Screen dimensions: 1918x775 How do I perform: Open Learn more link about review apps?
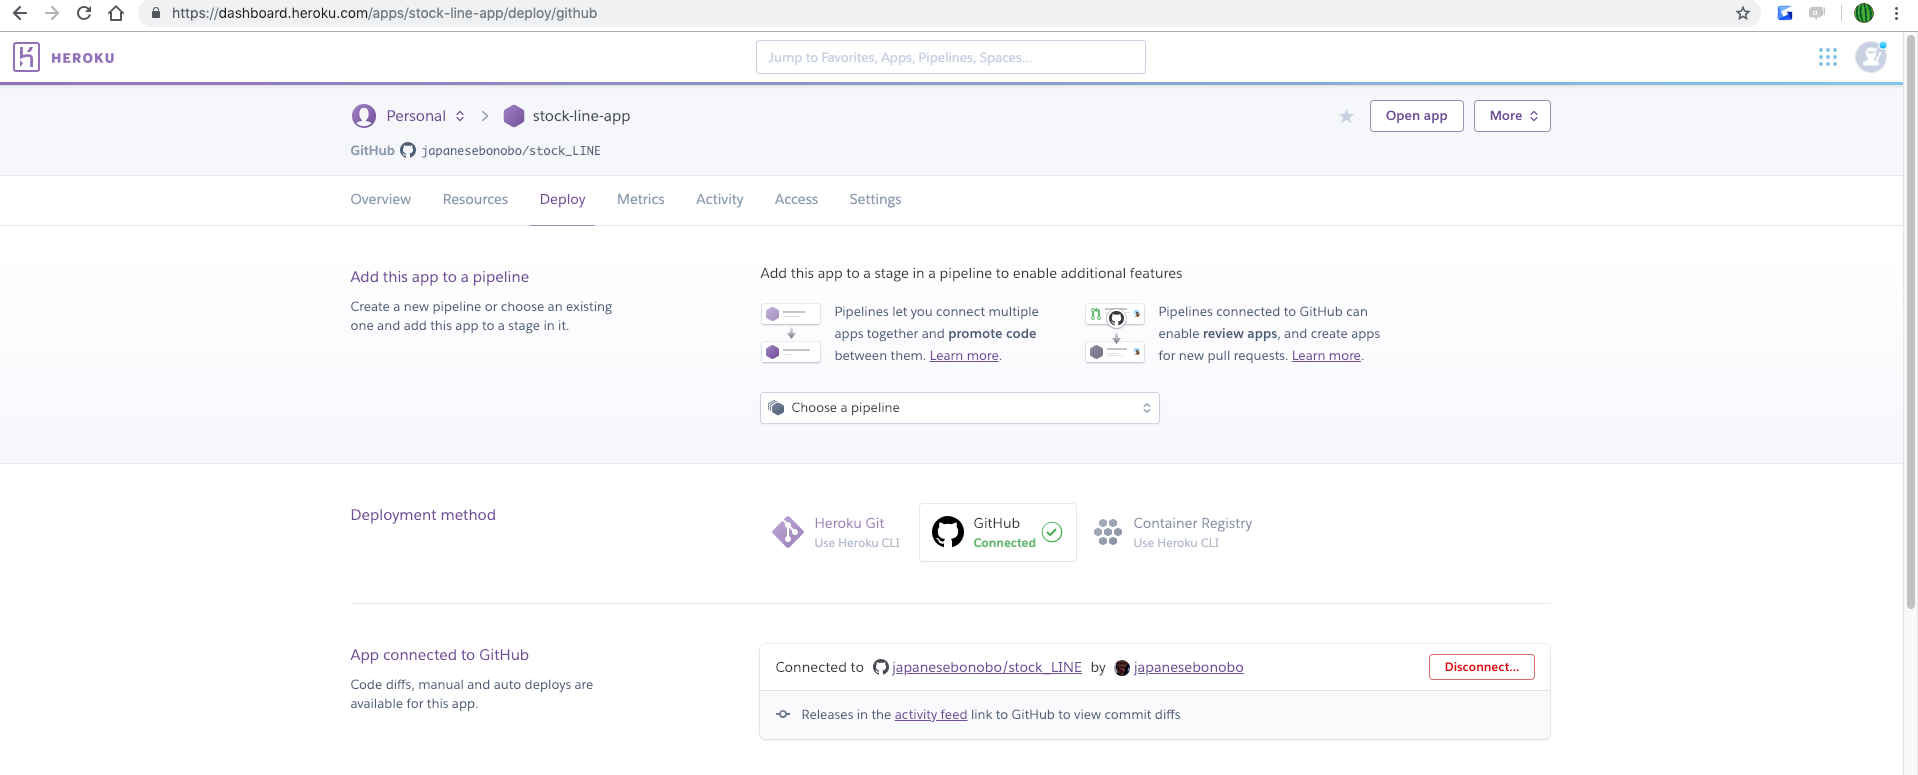point(1326,355)
